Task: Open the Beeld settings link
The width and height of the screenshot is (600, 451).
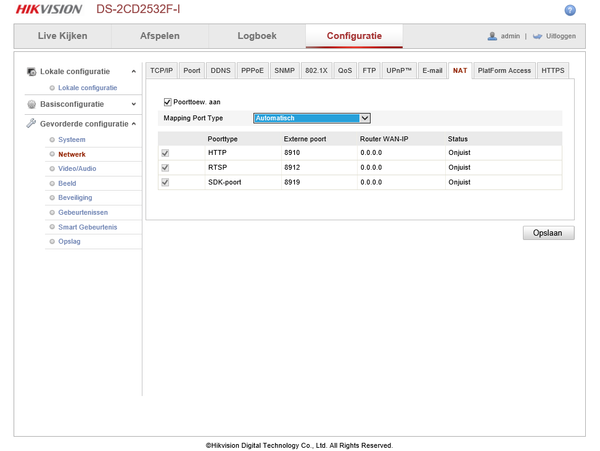Action: click(x=67, y=183)
